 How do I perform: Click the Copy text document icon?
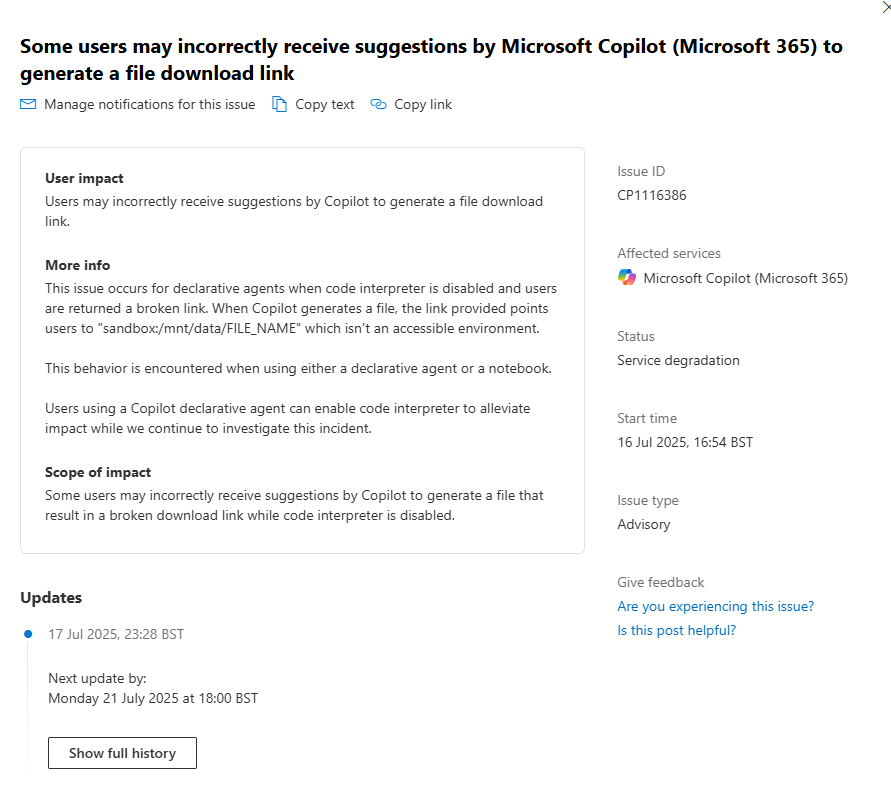click(x=279, y=104)
